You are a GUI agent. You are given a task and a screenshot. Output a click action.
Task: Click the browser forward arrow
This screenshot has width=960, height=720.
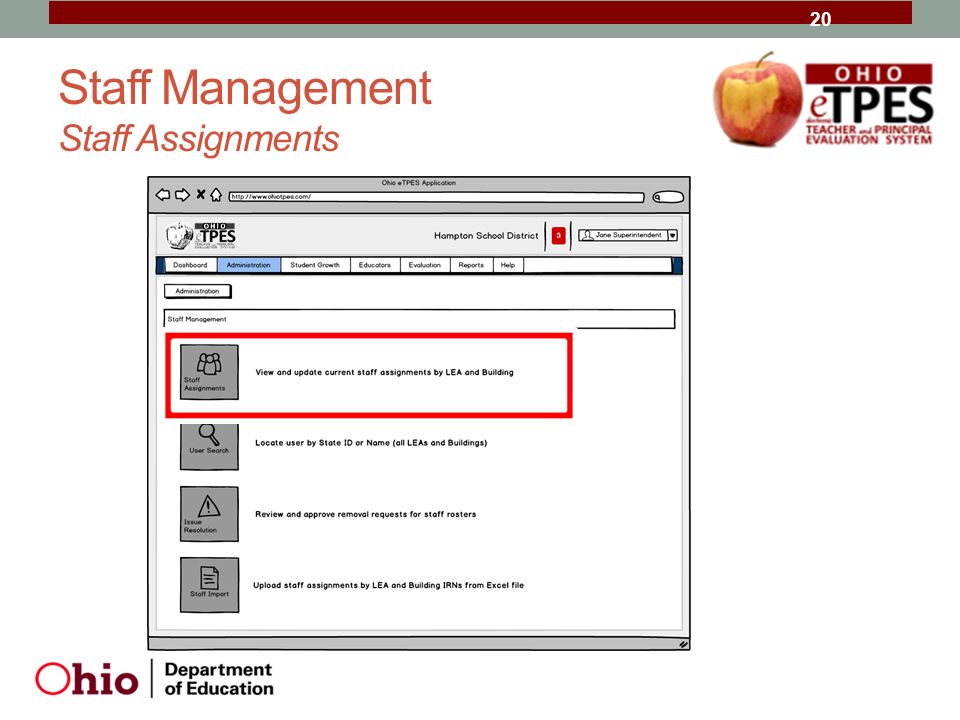click(x=182, y=195)
